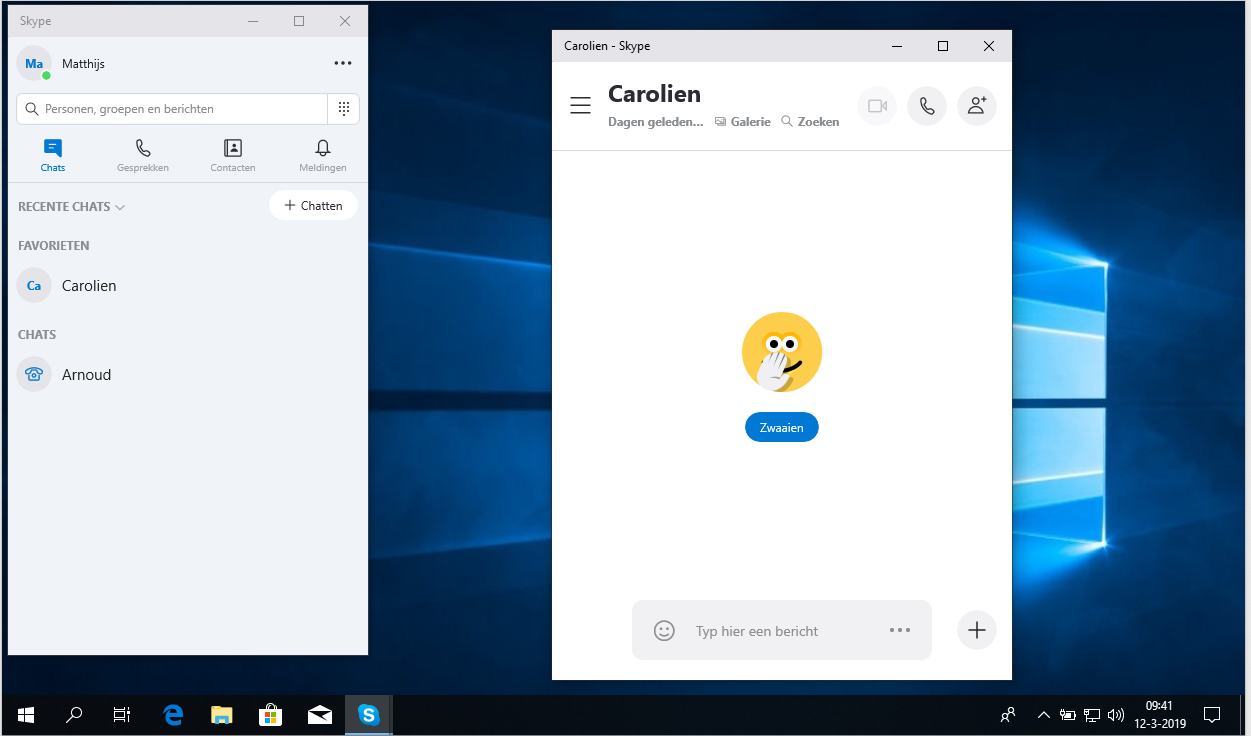Open the hamburger menu in chat window

pos(580,106)
